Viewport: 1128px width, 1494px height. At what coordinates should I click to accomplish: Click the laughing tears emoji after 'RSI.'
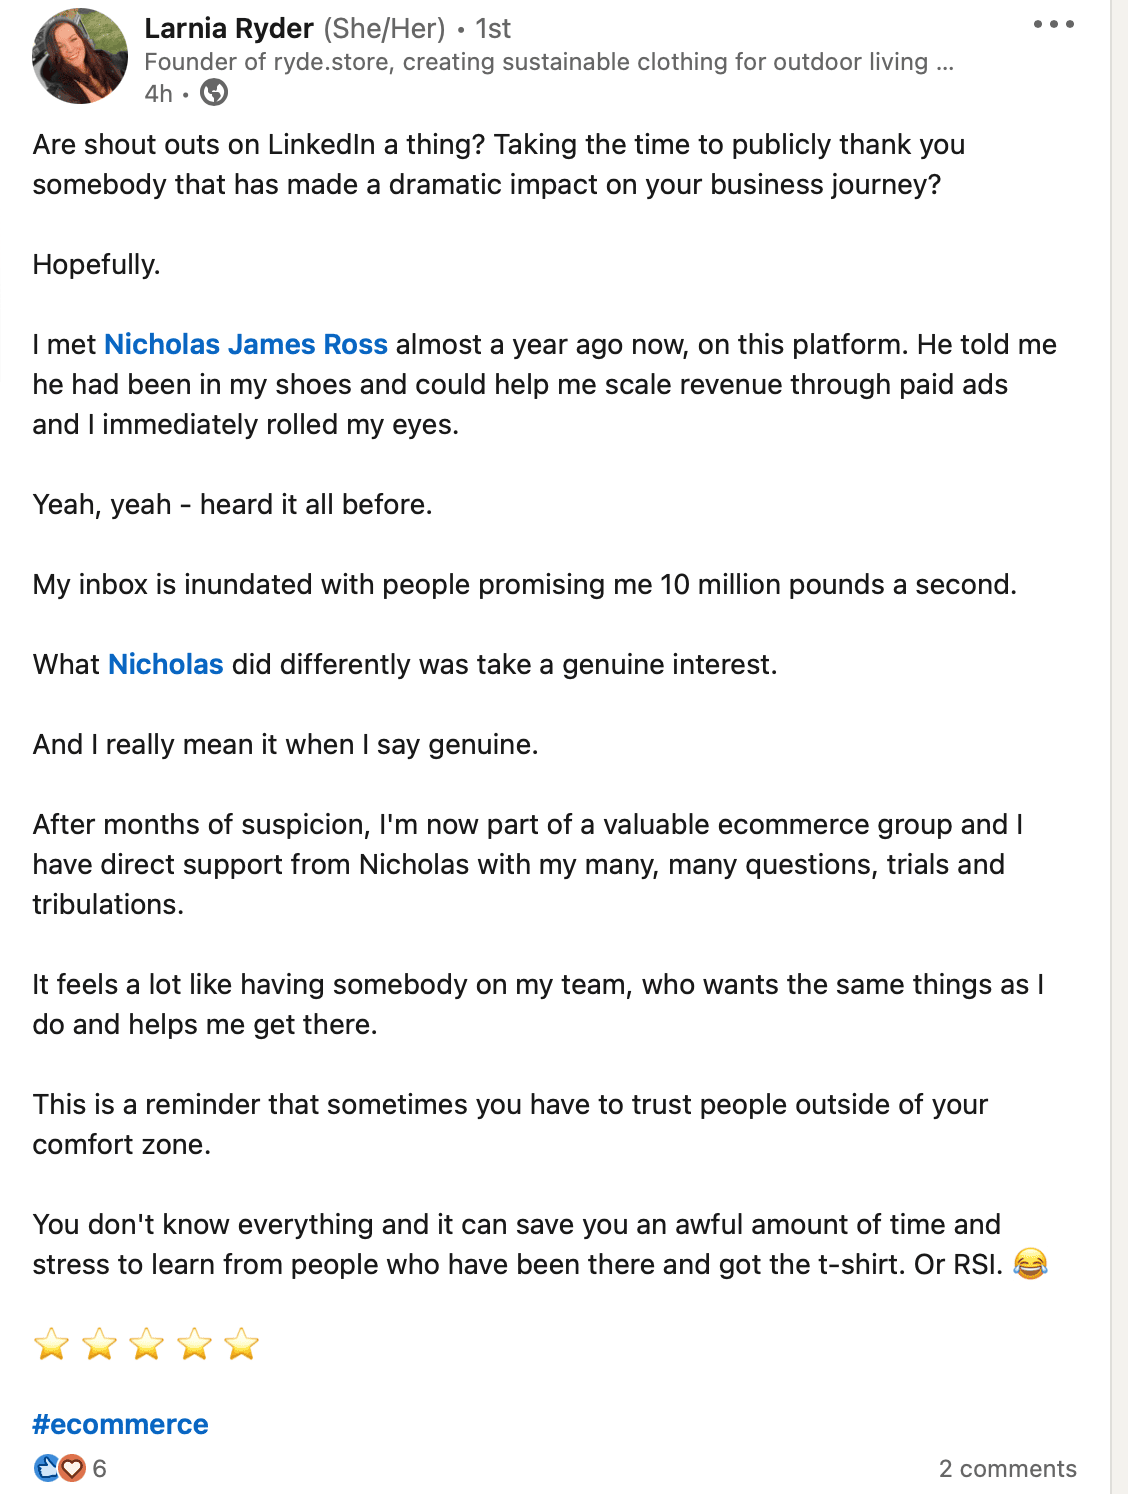click(1030, 1264)
